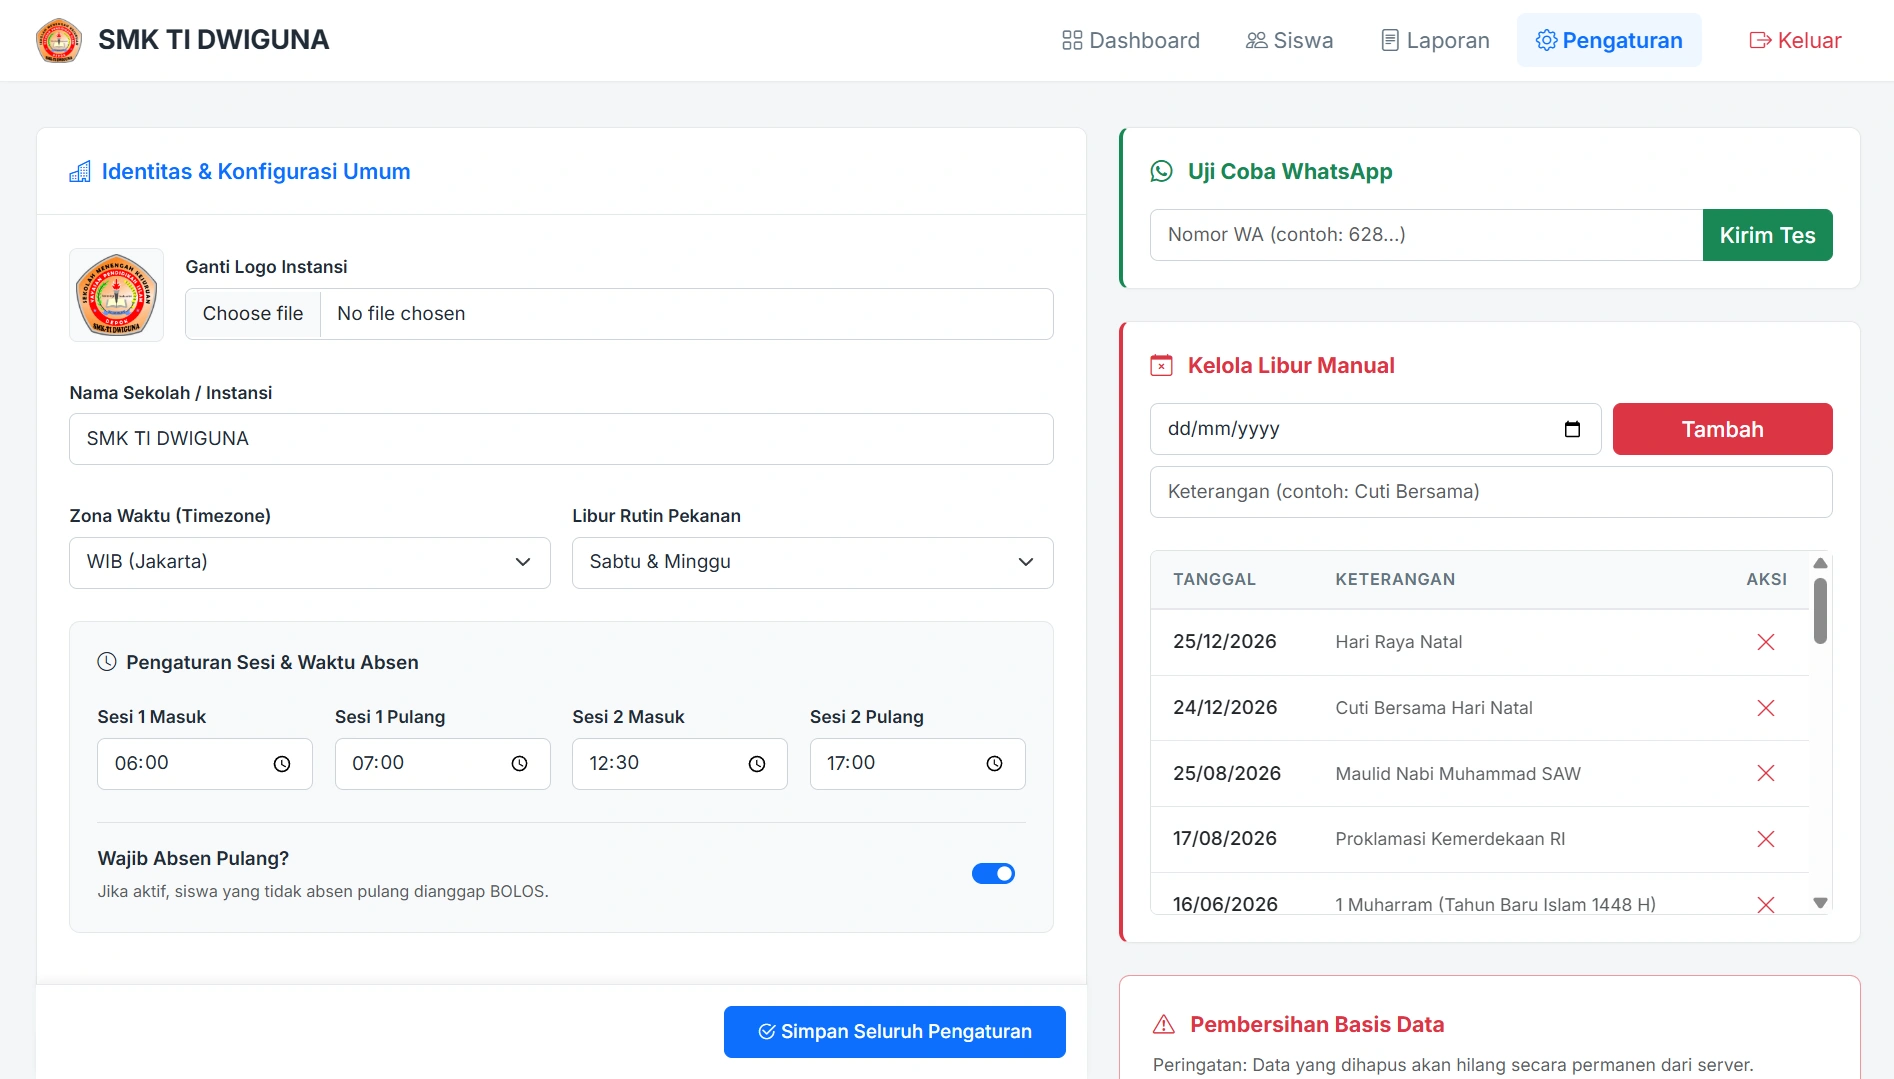The width and height of the screenshot is (1894, 1079).
Task: Click the date 25/12/2026 in table
Action: [1224, 642]
